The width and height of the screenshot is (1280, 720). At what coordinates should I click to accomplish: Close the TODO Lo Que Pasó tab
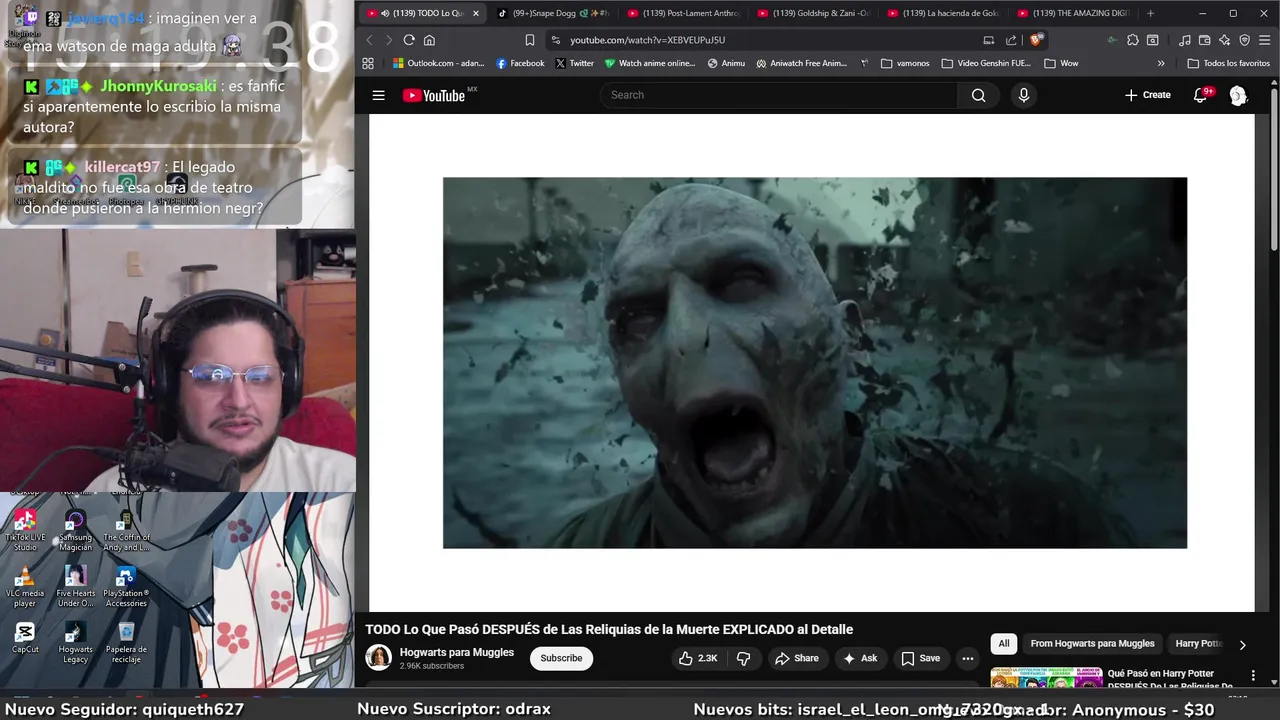[x=476, y=13]
